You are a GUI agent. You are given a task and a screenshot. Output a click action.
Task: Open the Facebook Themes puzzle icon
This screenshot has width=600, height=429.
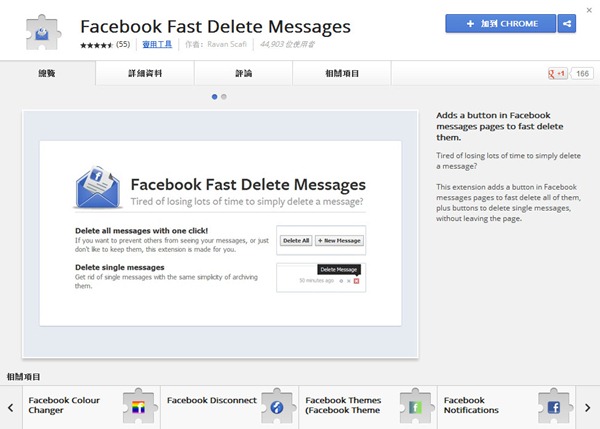[416, 406]
